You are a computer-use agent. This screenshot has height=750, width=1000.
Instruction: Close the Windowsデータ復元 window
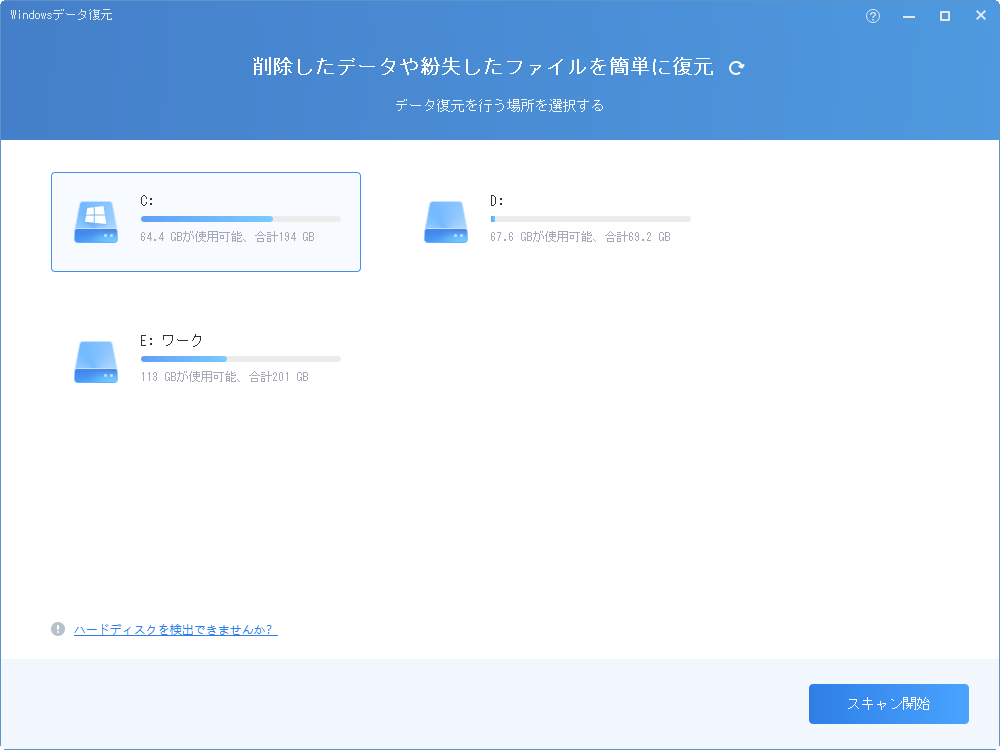pyautogui.click(x=981, y=15)
